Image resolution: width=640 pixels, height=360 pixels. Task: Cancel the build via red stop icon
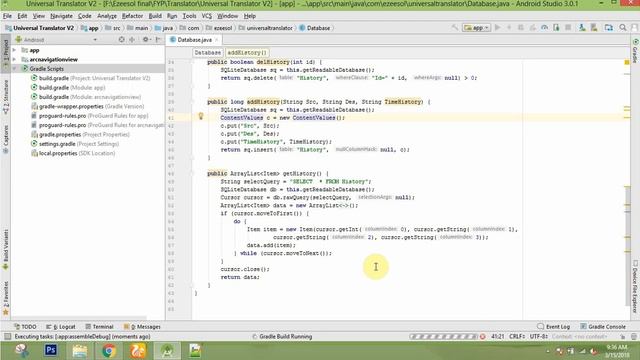click(x=482, y=336)
